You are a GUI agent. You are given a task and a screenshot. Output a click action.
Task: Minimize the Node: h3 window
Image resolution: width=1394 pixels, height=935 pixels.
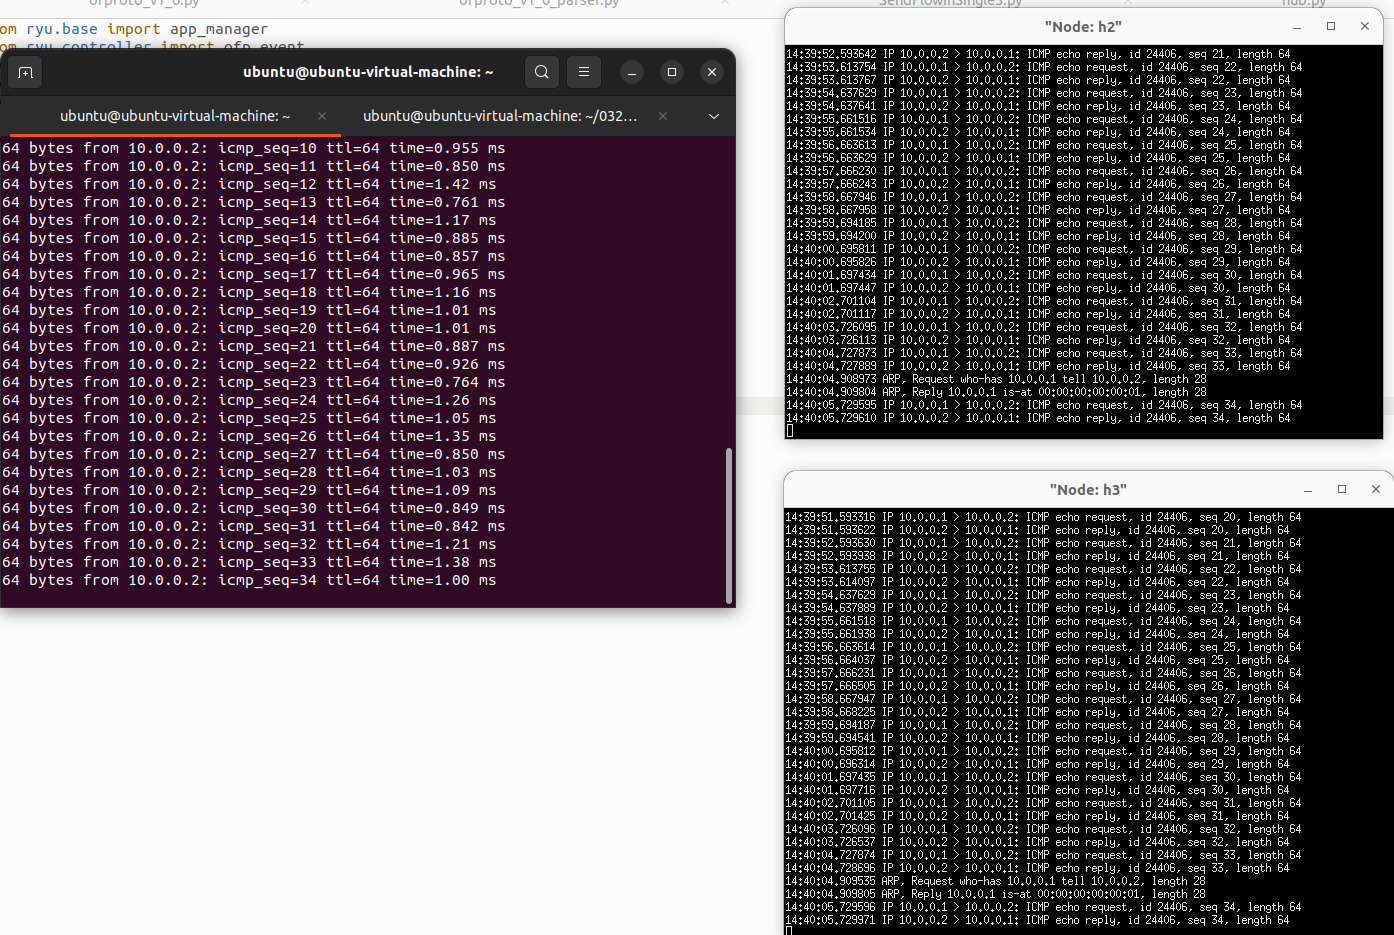(1308, 490)
